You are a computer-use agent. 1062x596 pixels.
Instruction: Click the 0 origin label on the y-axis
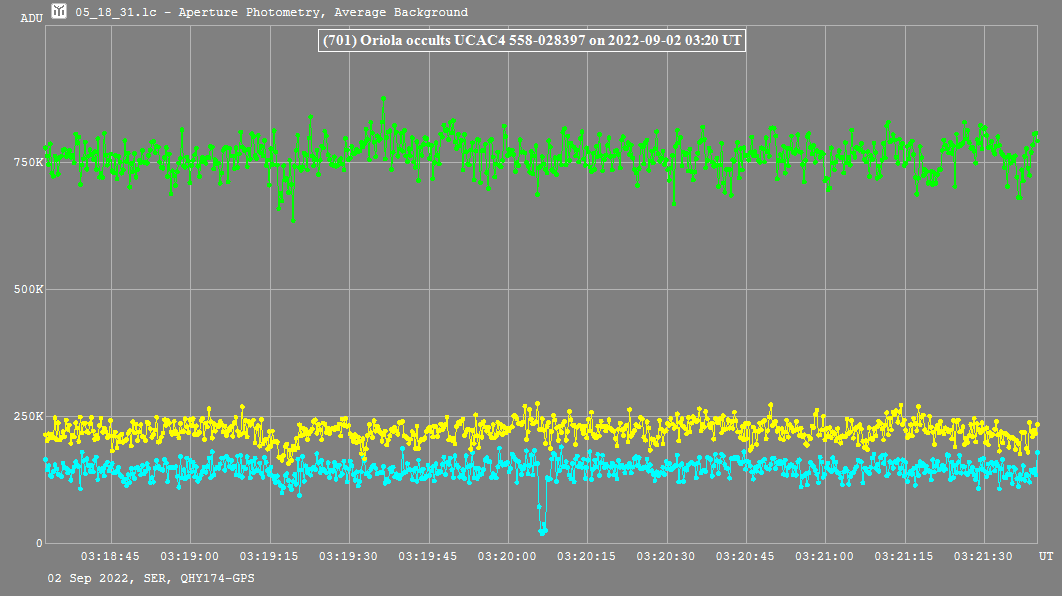pyautogui.click(x=40, y=544)
